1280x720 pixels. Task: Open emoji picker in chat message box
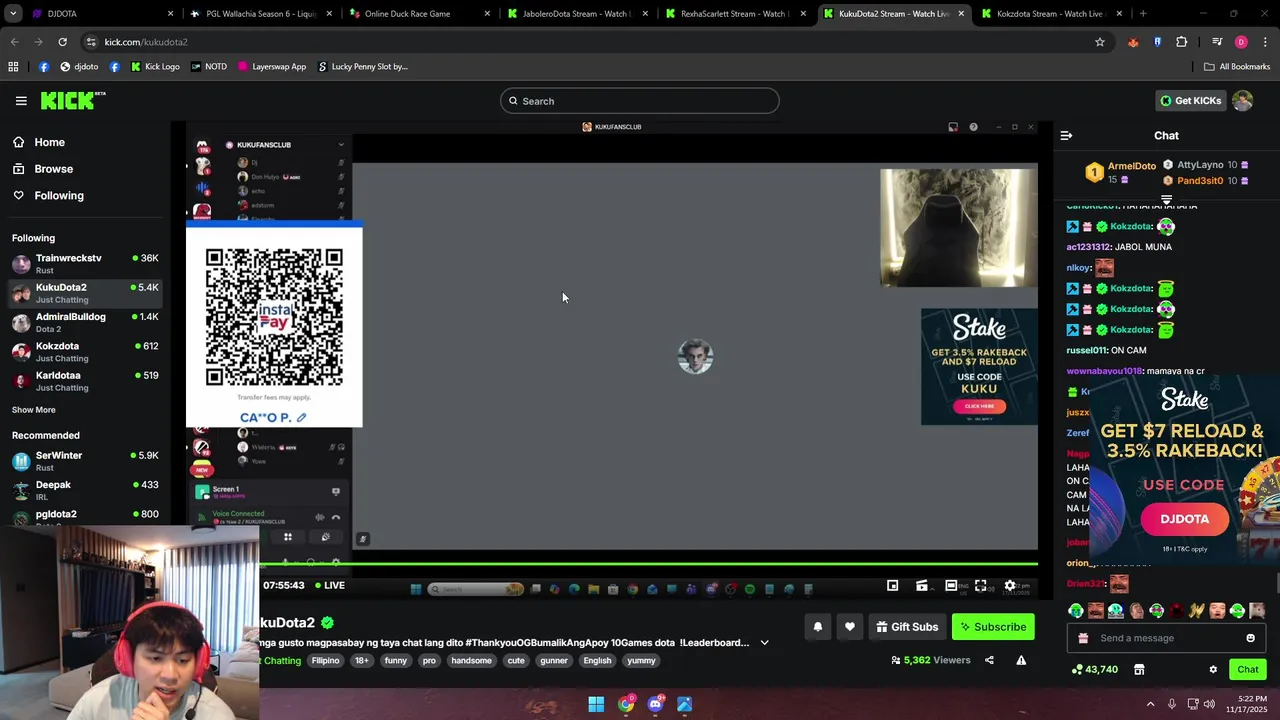coord(1250,638)
